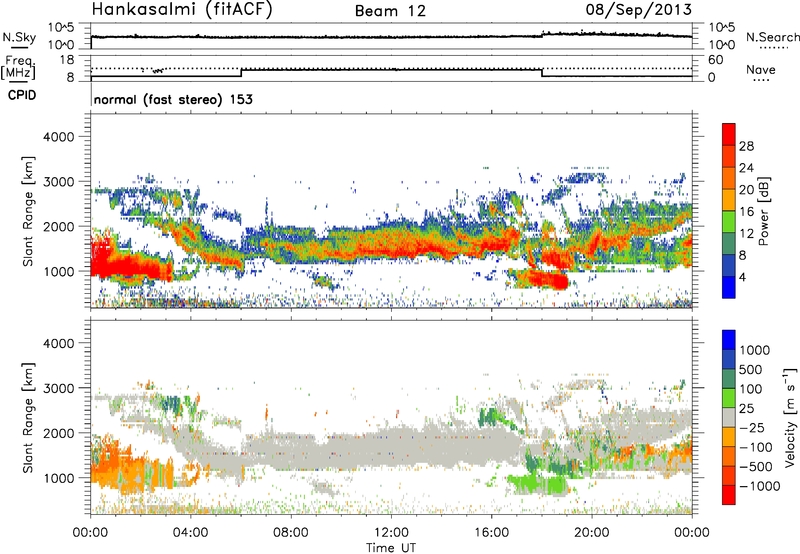The image size is (800, 554).
Task: Click the 'N.Search' legend label
Action: pos(772,37)
